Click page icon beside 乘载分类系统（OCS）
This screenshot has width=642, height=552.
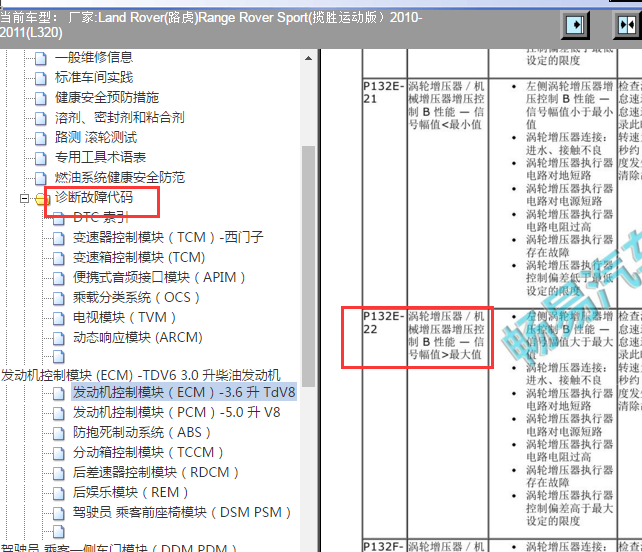[x=59, y=299]
